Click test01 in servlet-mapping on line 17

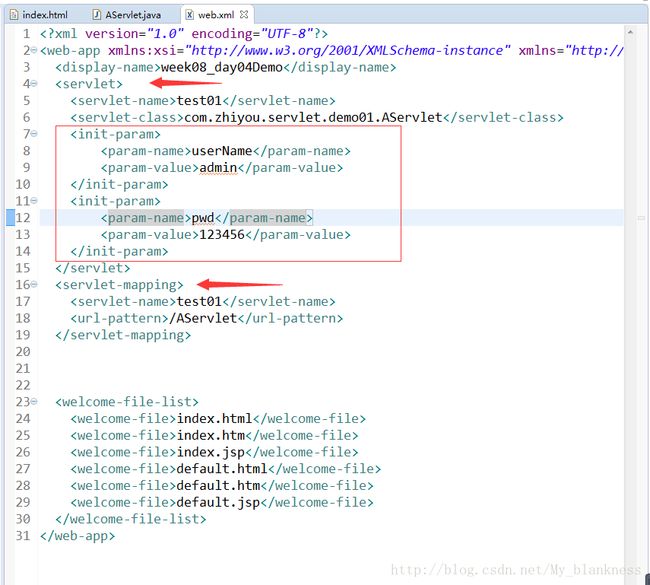pos(199,301)
